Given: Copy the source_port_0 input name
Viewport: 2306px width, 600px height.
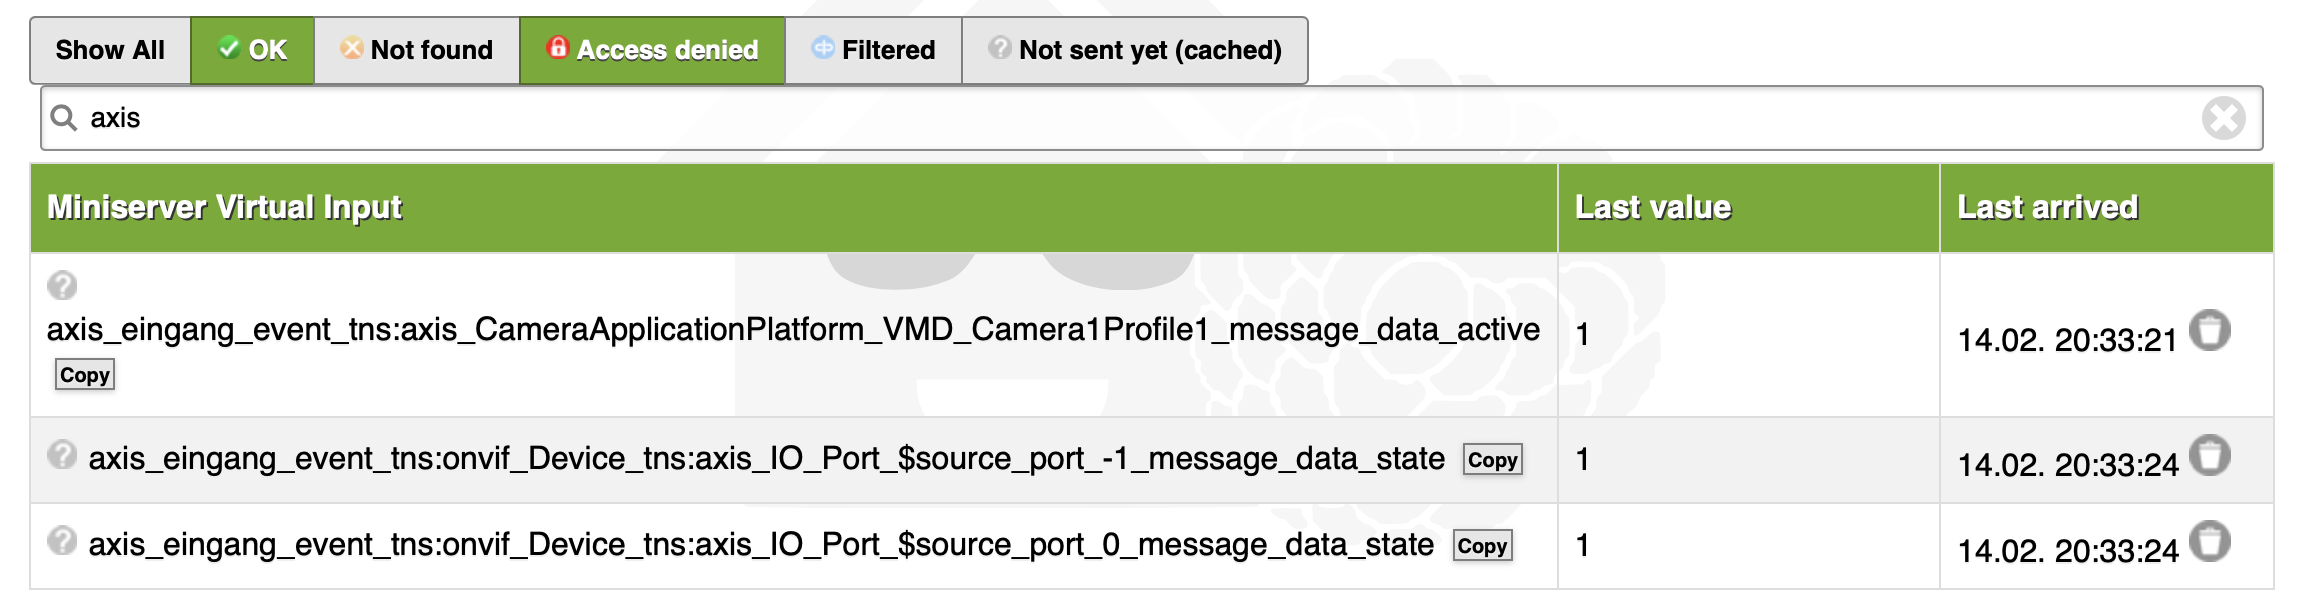Looking at the screenshot, I should point(1482,546).
